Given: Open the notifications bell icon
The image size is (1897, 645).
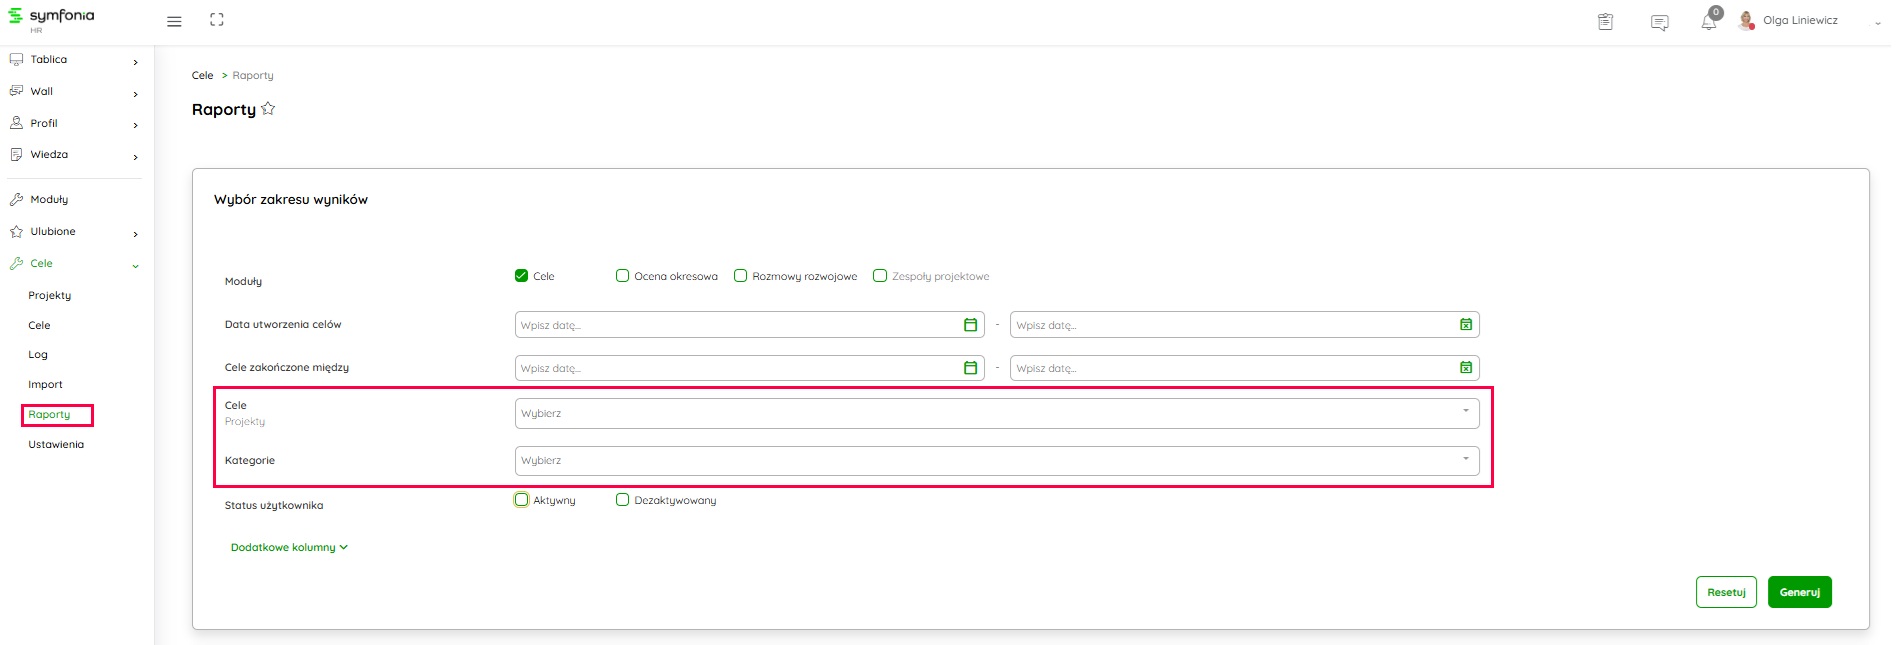Looking at the screenshot, I should (x=1708, y=22).
